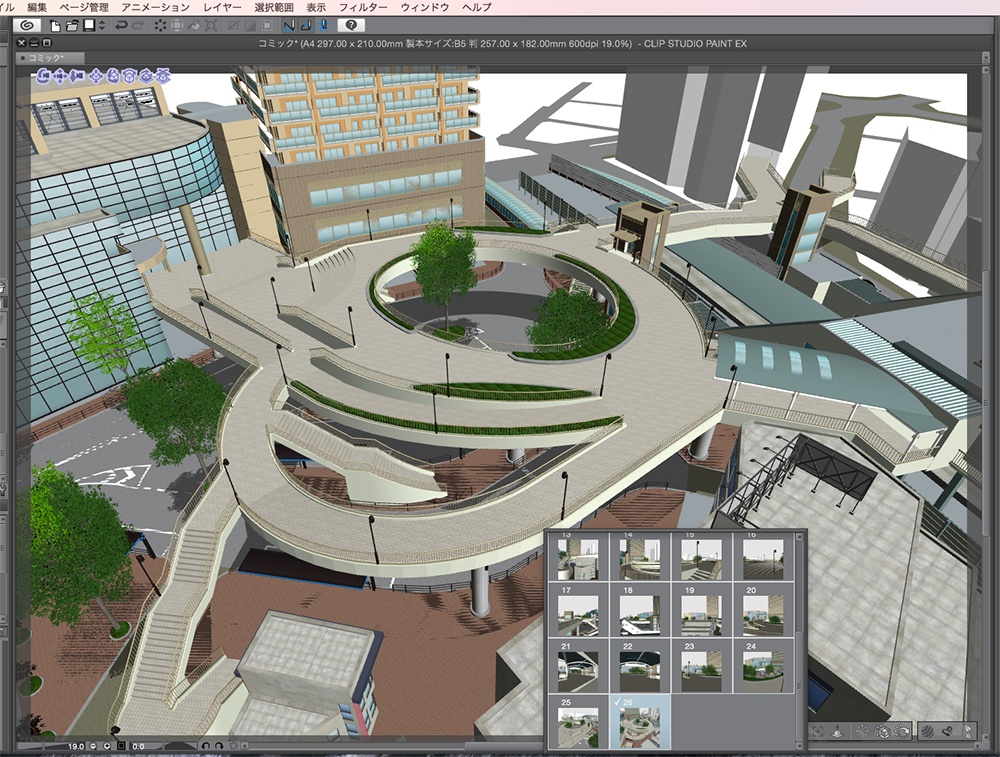The width and height of the screenshot is (1000, 757).
Task: Select camera preset thumbnail 20
Action: [763, 610]
